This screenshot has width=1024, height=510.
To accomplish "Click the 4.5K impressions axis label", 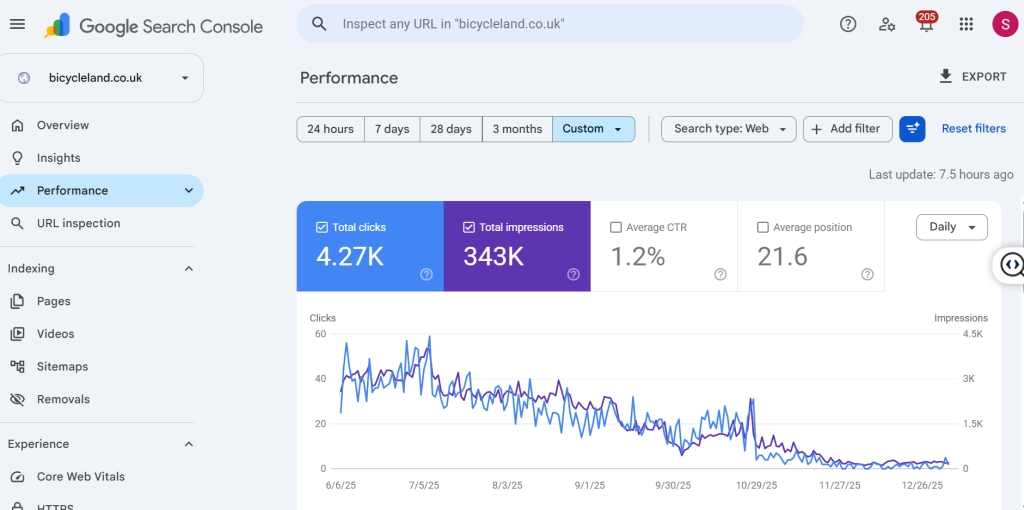I will 972,334.
